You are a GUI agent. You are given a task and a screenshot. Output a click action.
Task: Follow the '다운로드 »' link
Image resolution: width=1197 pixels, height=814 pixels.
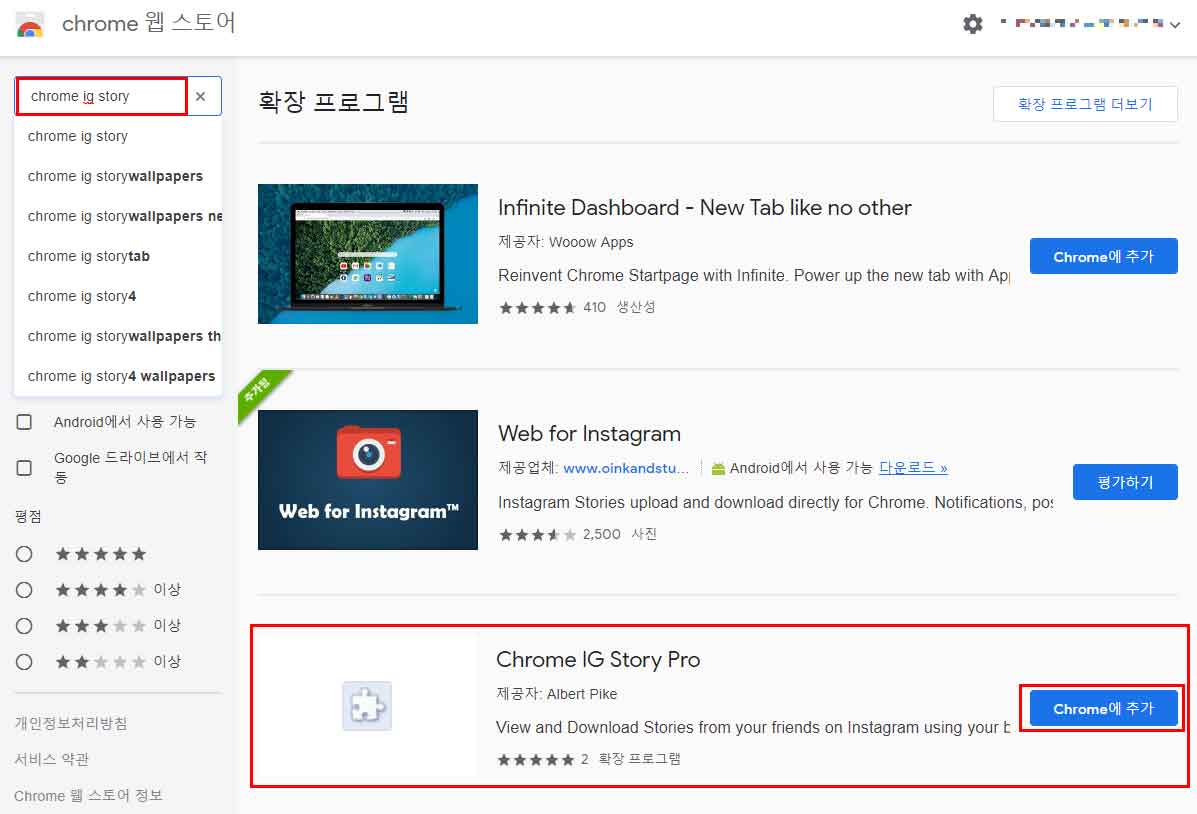click(913, 468)
